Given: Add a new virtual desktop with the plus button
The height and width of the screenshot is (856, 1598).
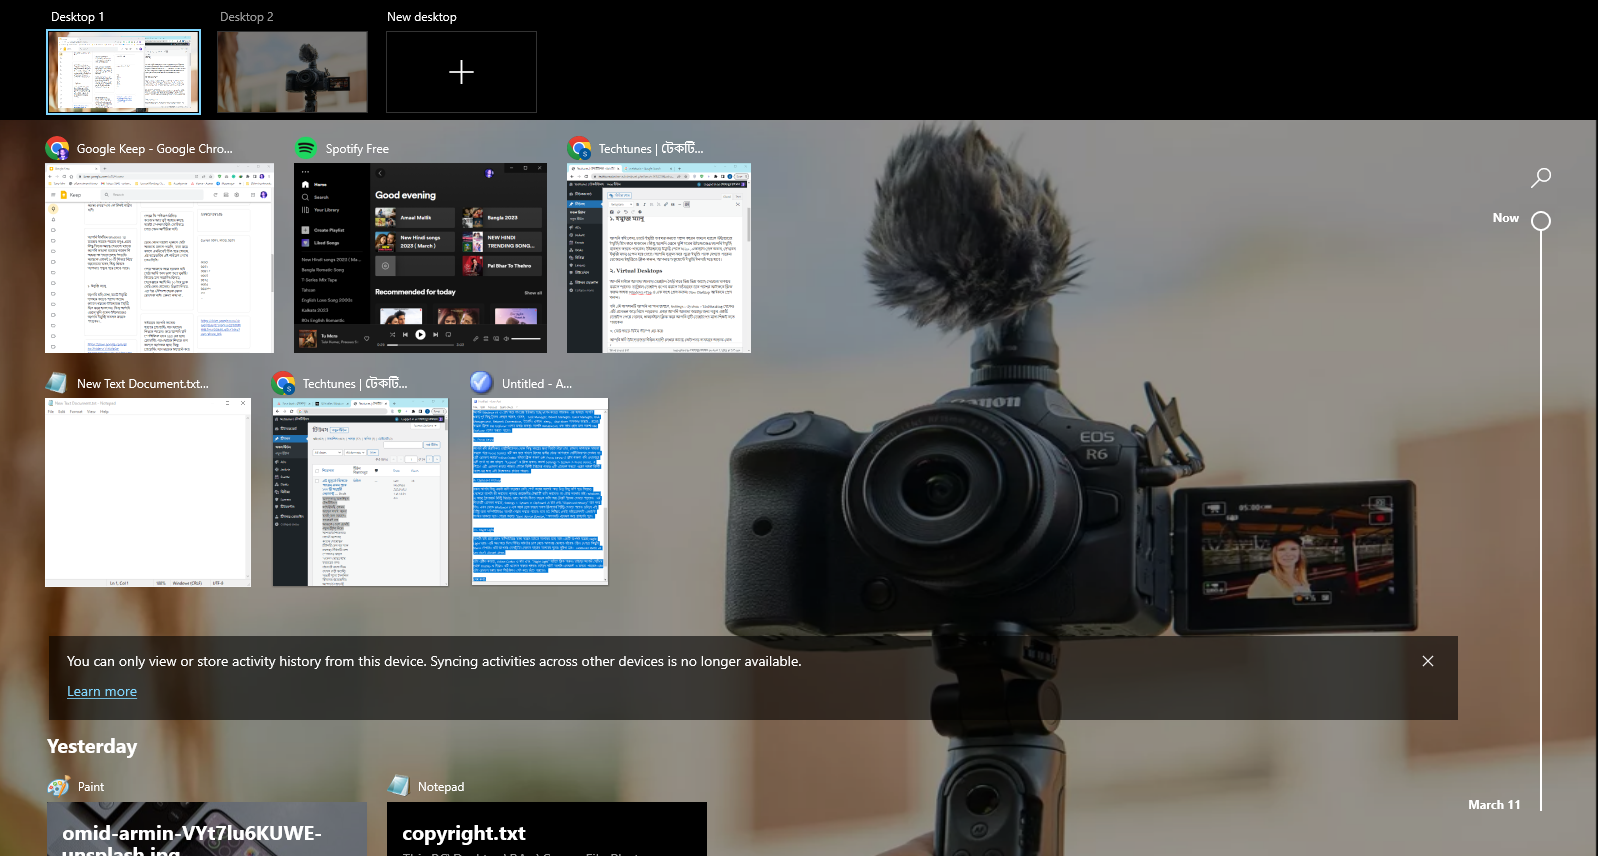Looking at the screenshot, I should pos(461,72).
